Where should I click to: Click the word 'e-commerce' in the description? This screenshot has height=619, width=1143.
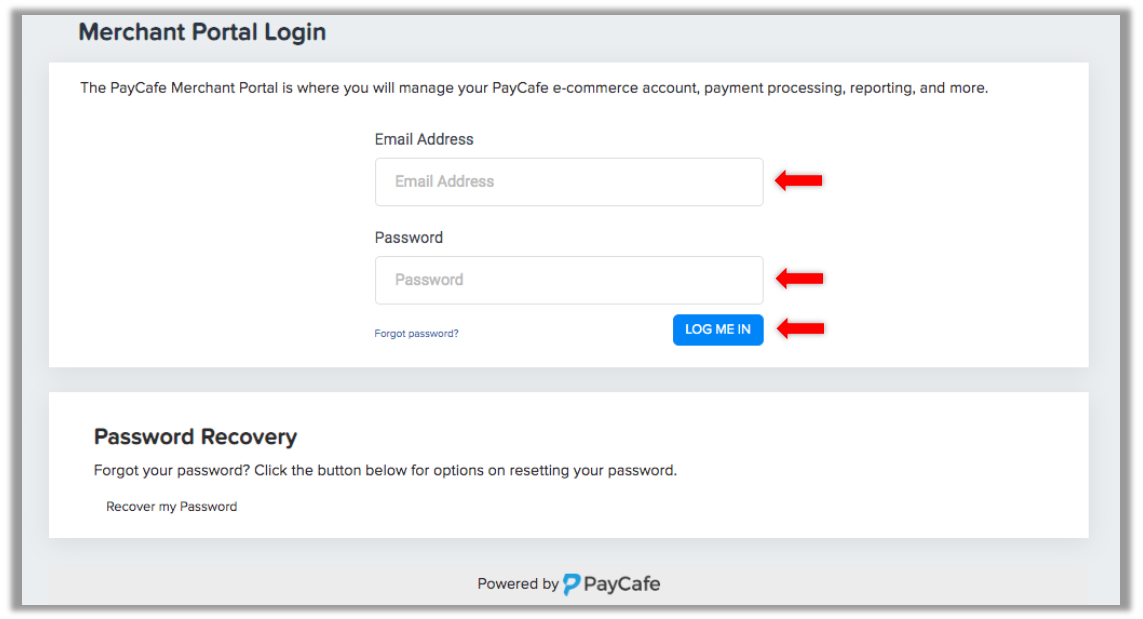[594, 88]
